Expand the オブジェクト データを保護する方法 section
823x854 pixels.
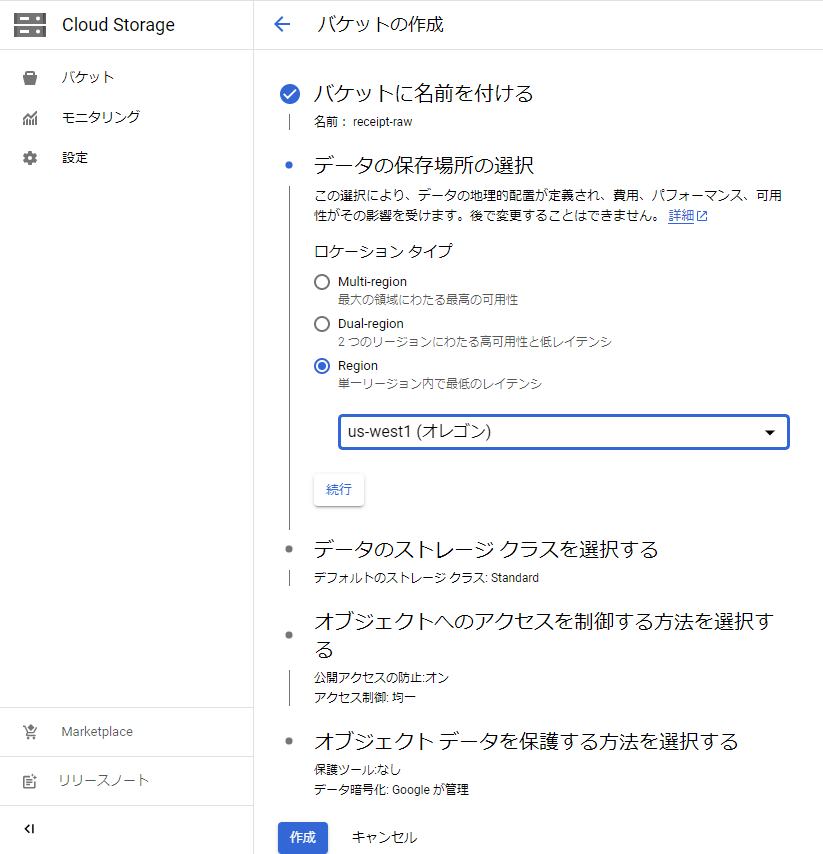click(526, 741)
